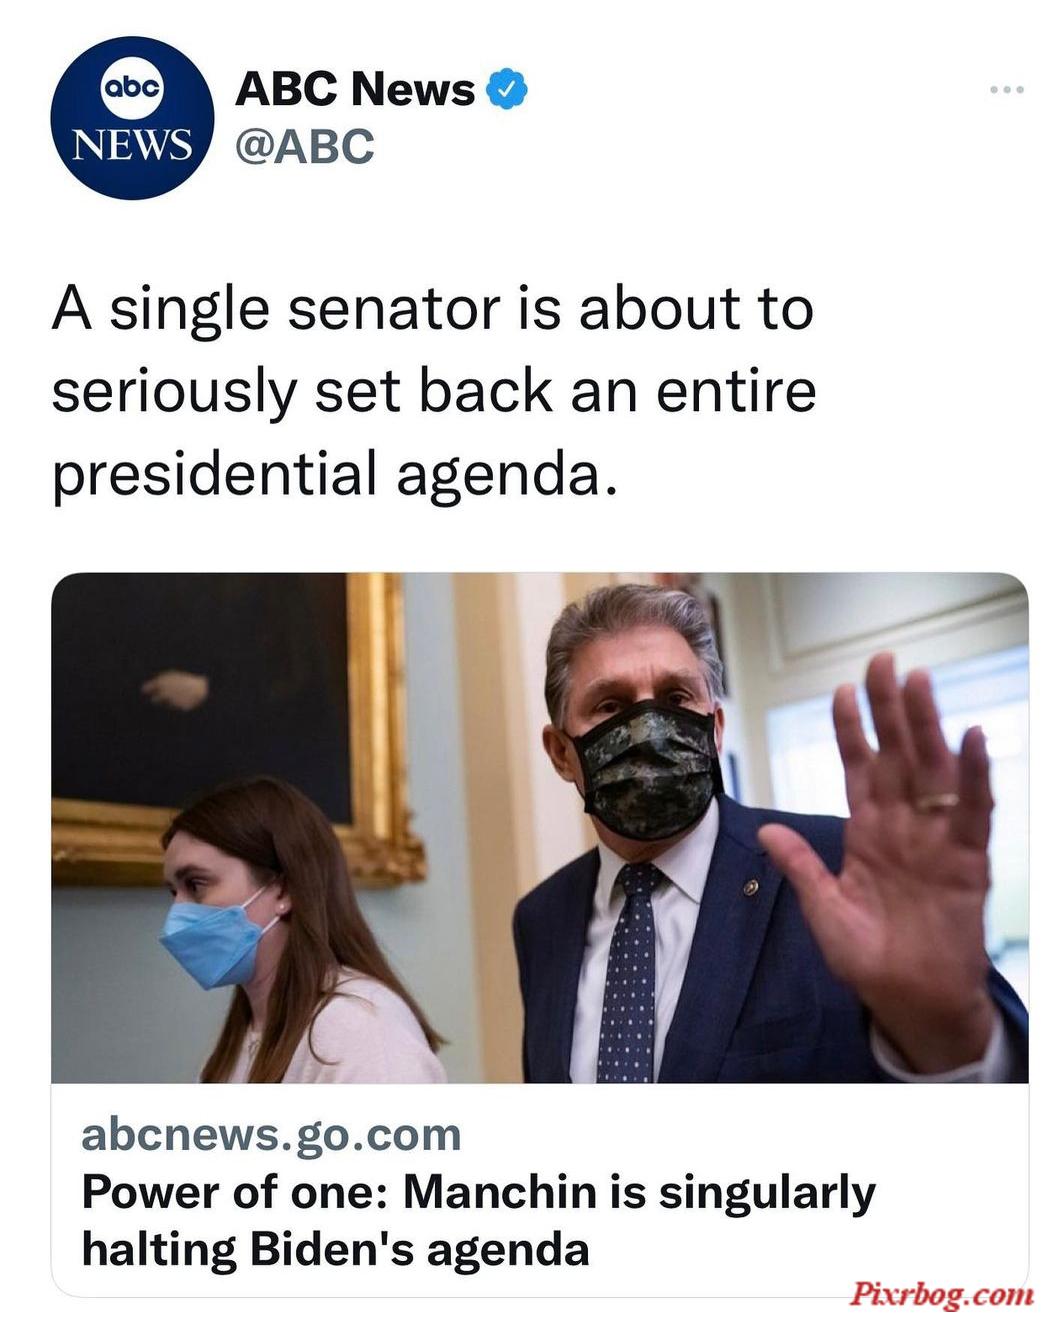Image resolution: width=1054 pixels, height=1327 pixels.
Task: Open the 'Power of one: Manchin' headline
Action: tap(478, 1220)
